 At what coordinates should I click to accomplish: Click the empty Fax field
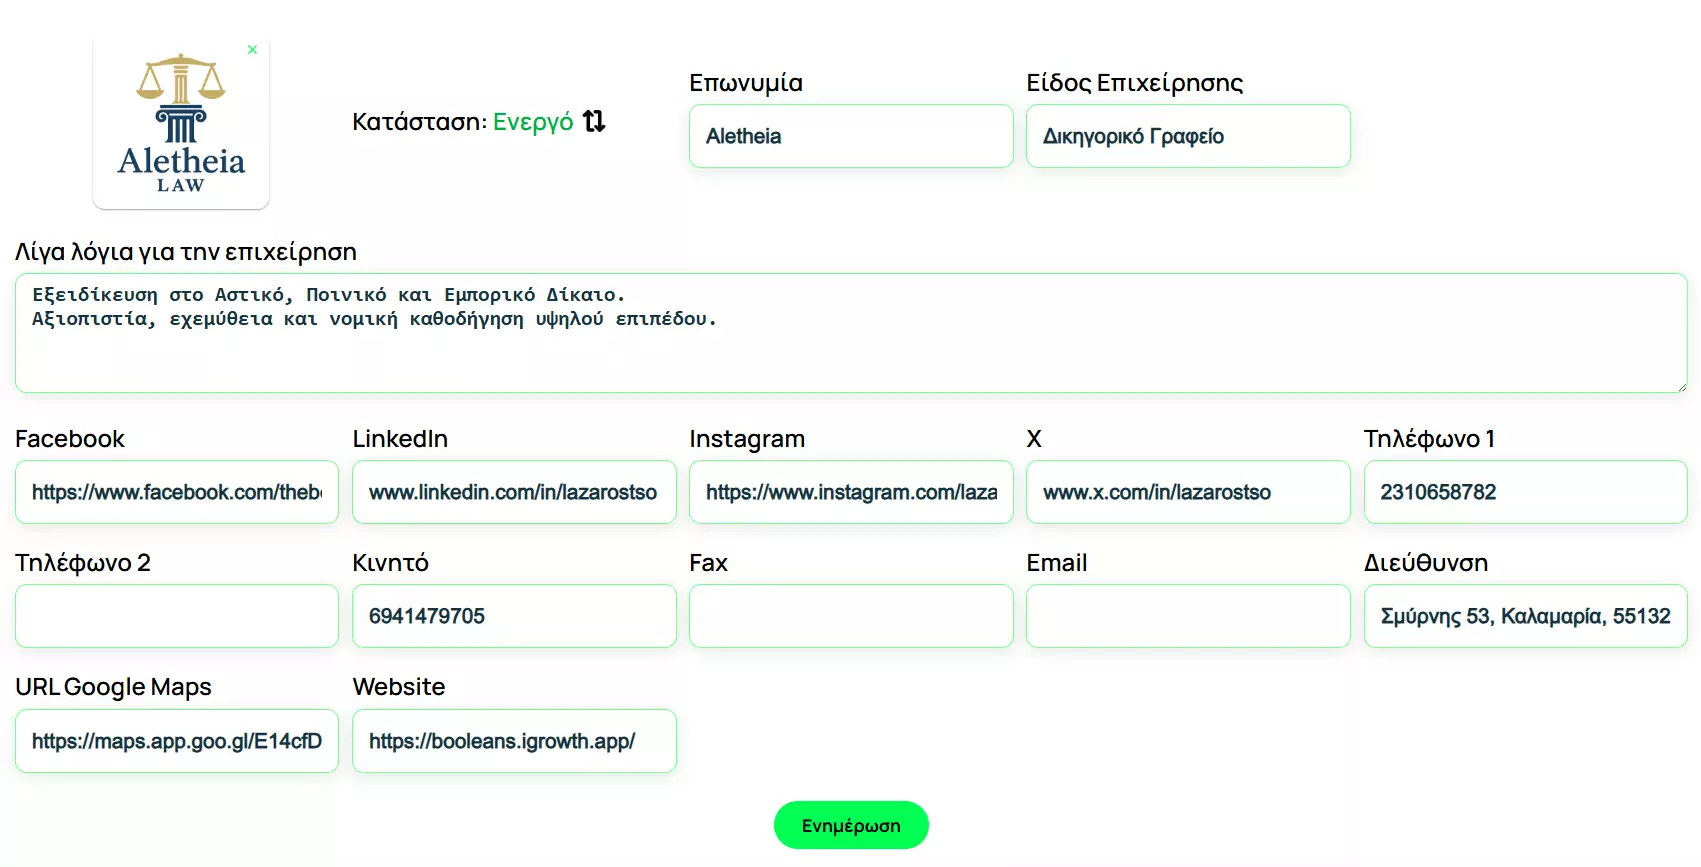[x=850, y=616]
